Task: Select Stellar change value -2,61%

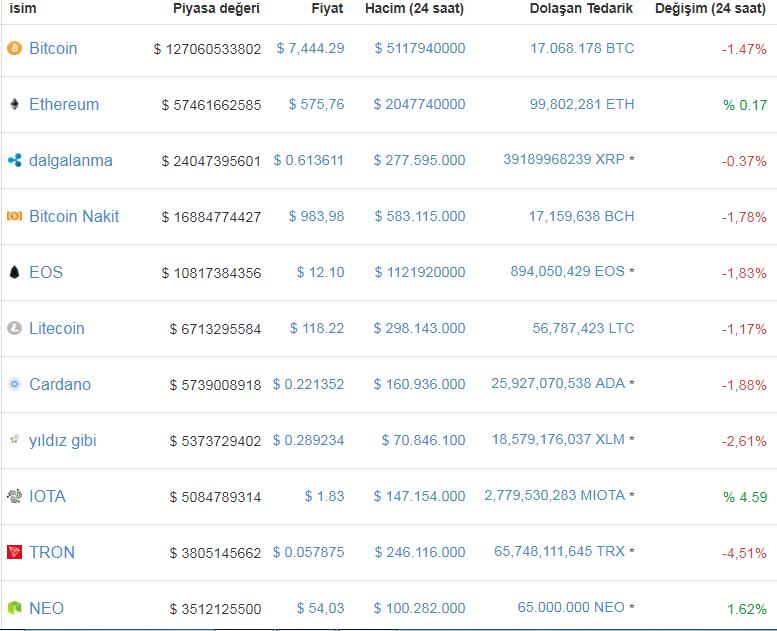Action: (x=744, y=441)
